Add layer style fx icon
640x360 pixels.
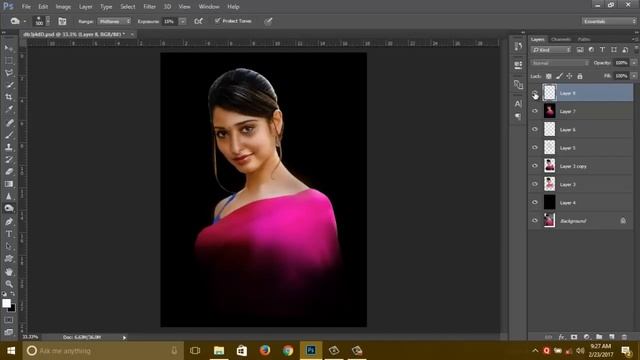(562, 337)
